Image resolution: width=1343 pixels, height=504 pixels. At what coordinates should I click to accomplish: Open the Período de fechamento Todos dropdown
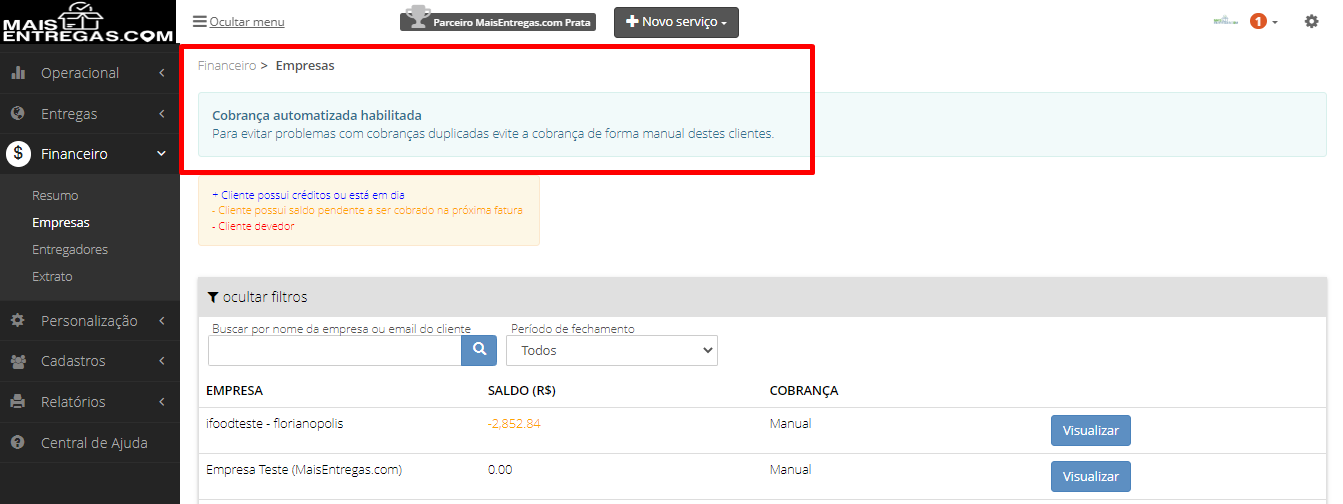coord(612,350)
